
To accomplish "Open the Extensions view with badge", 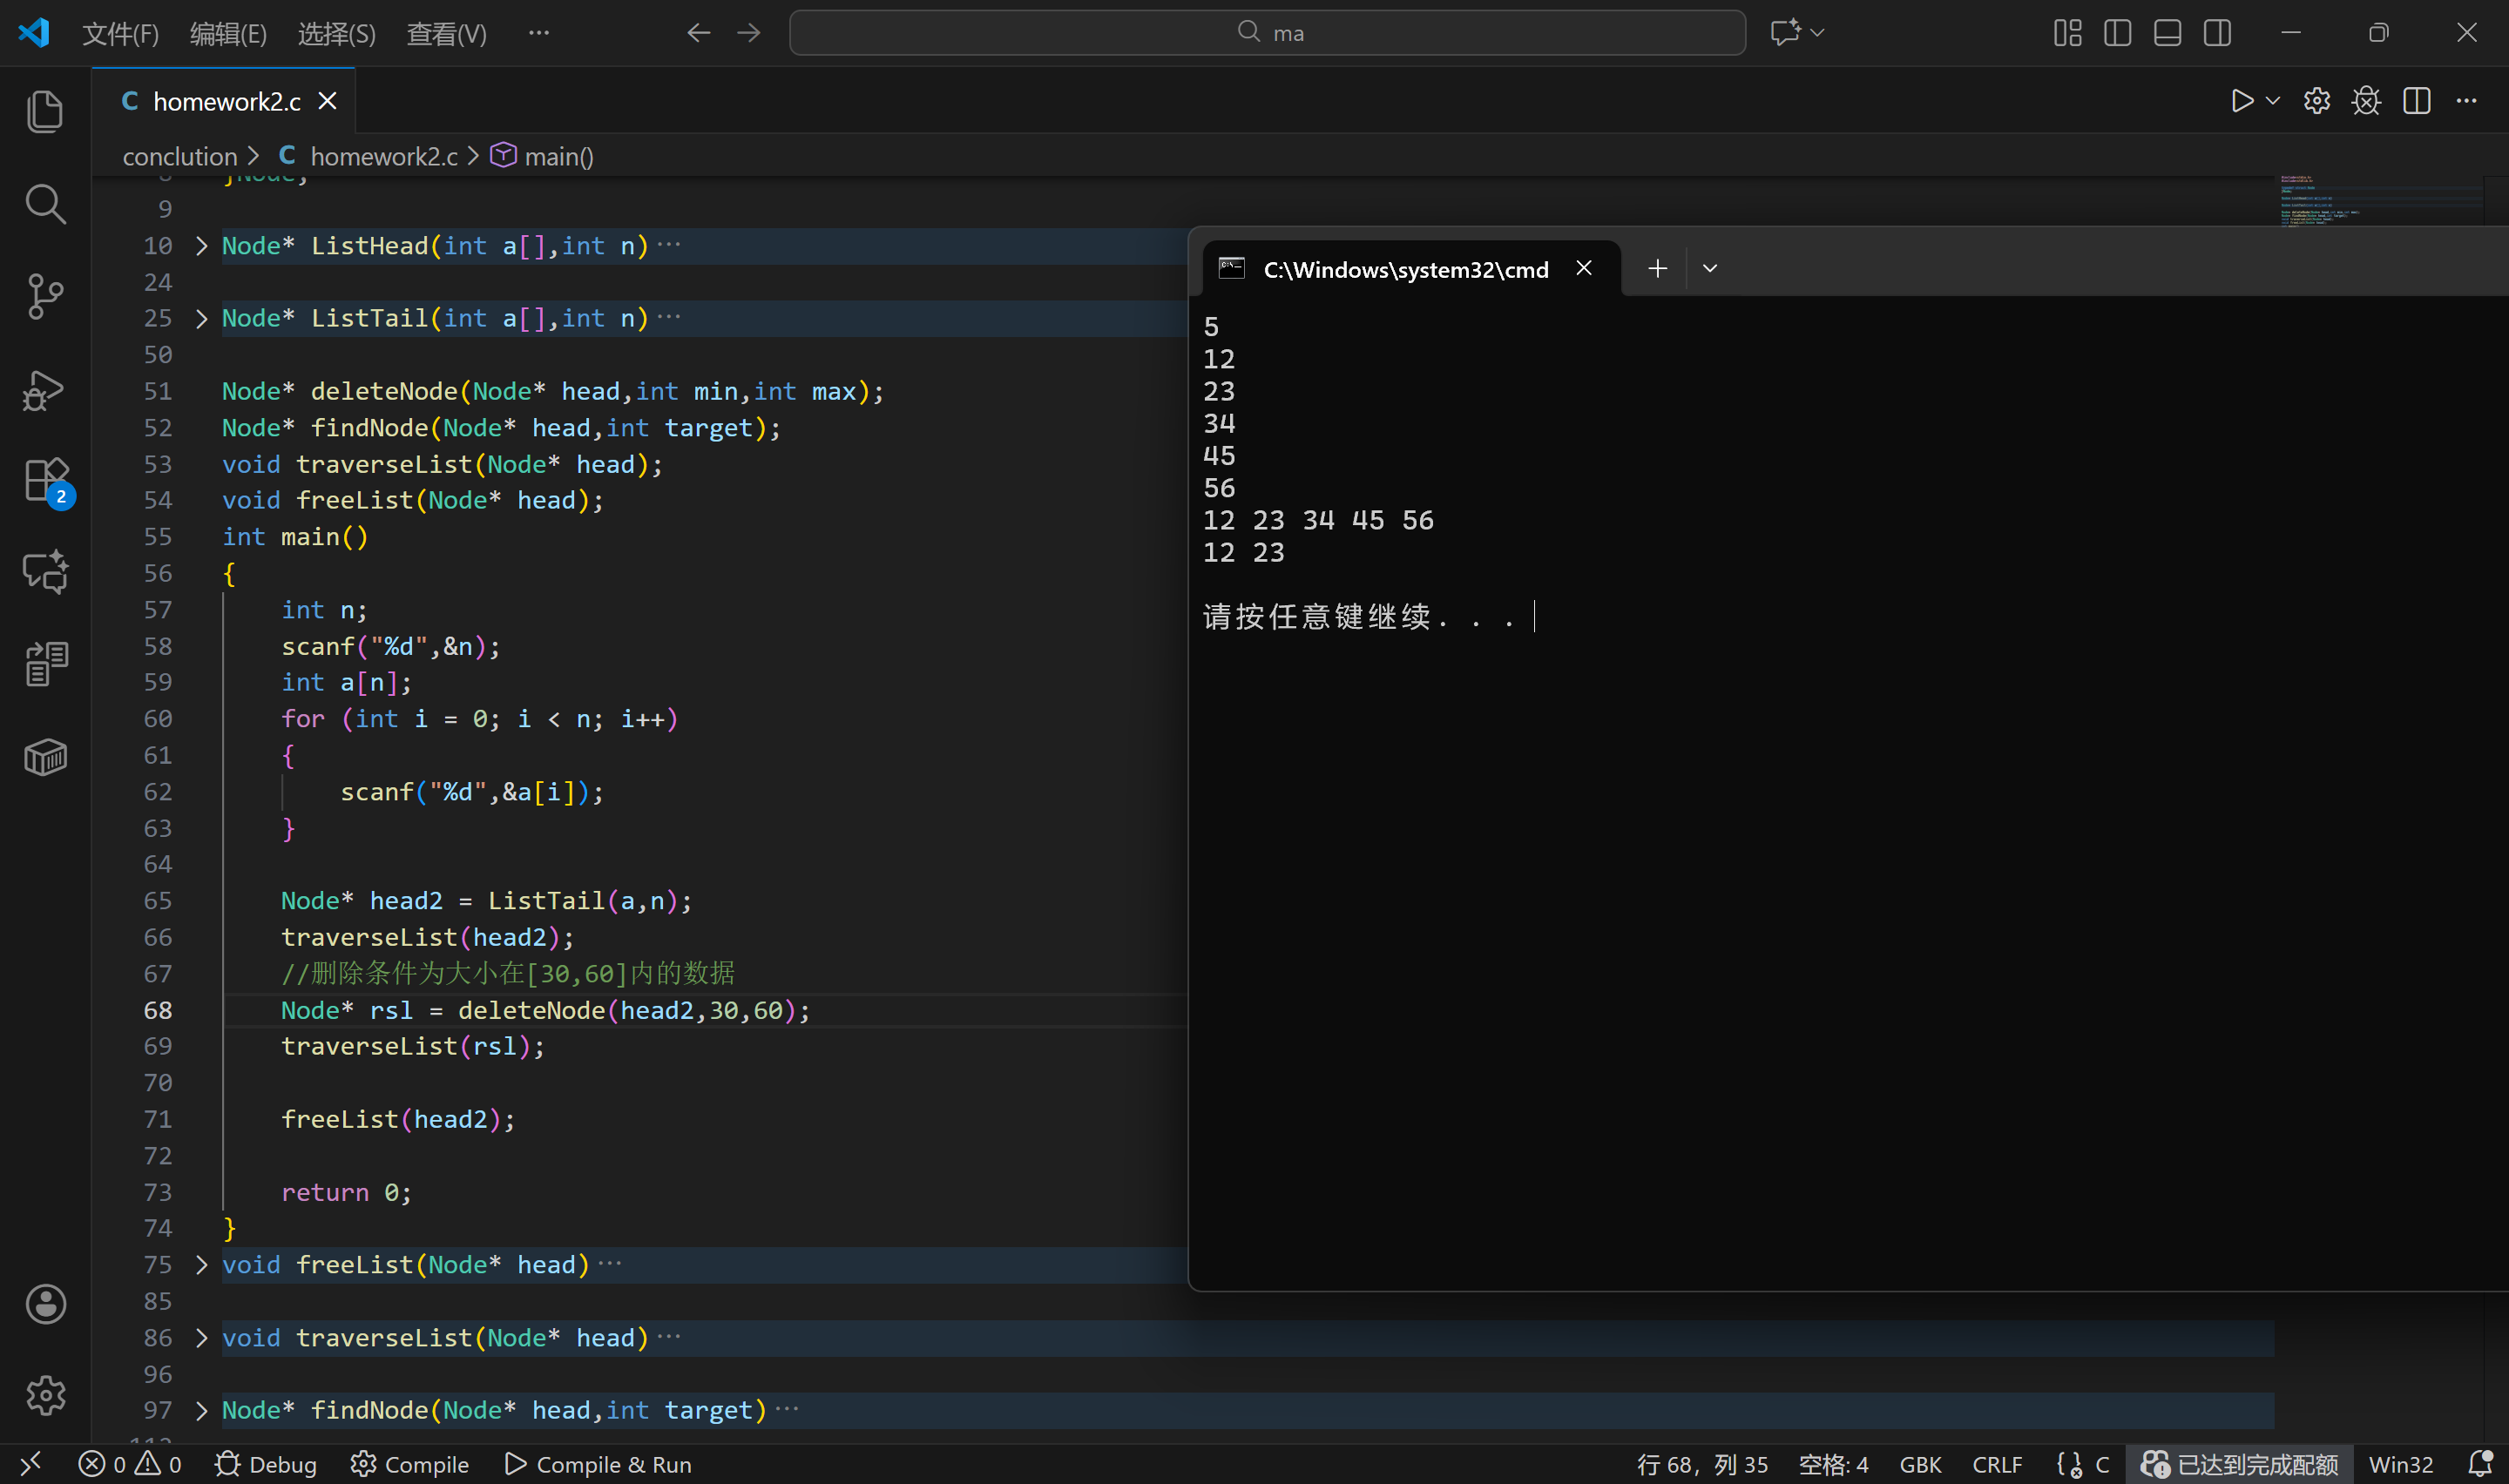I will pos(45,481).
